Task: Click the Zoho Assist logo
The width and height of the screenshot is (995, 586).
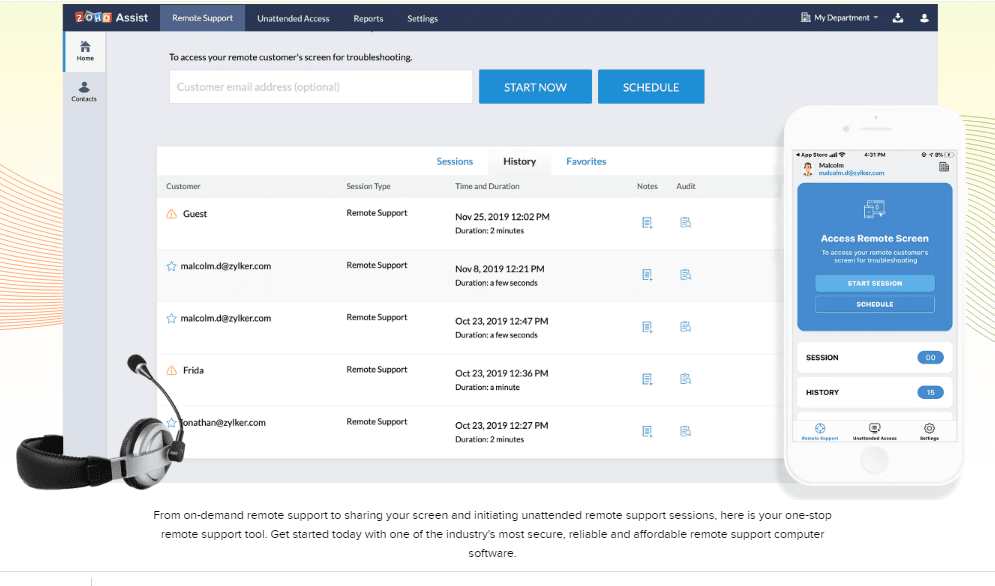Action: pyautogui.click(x=112, y=18)
